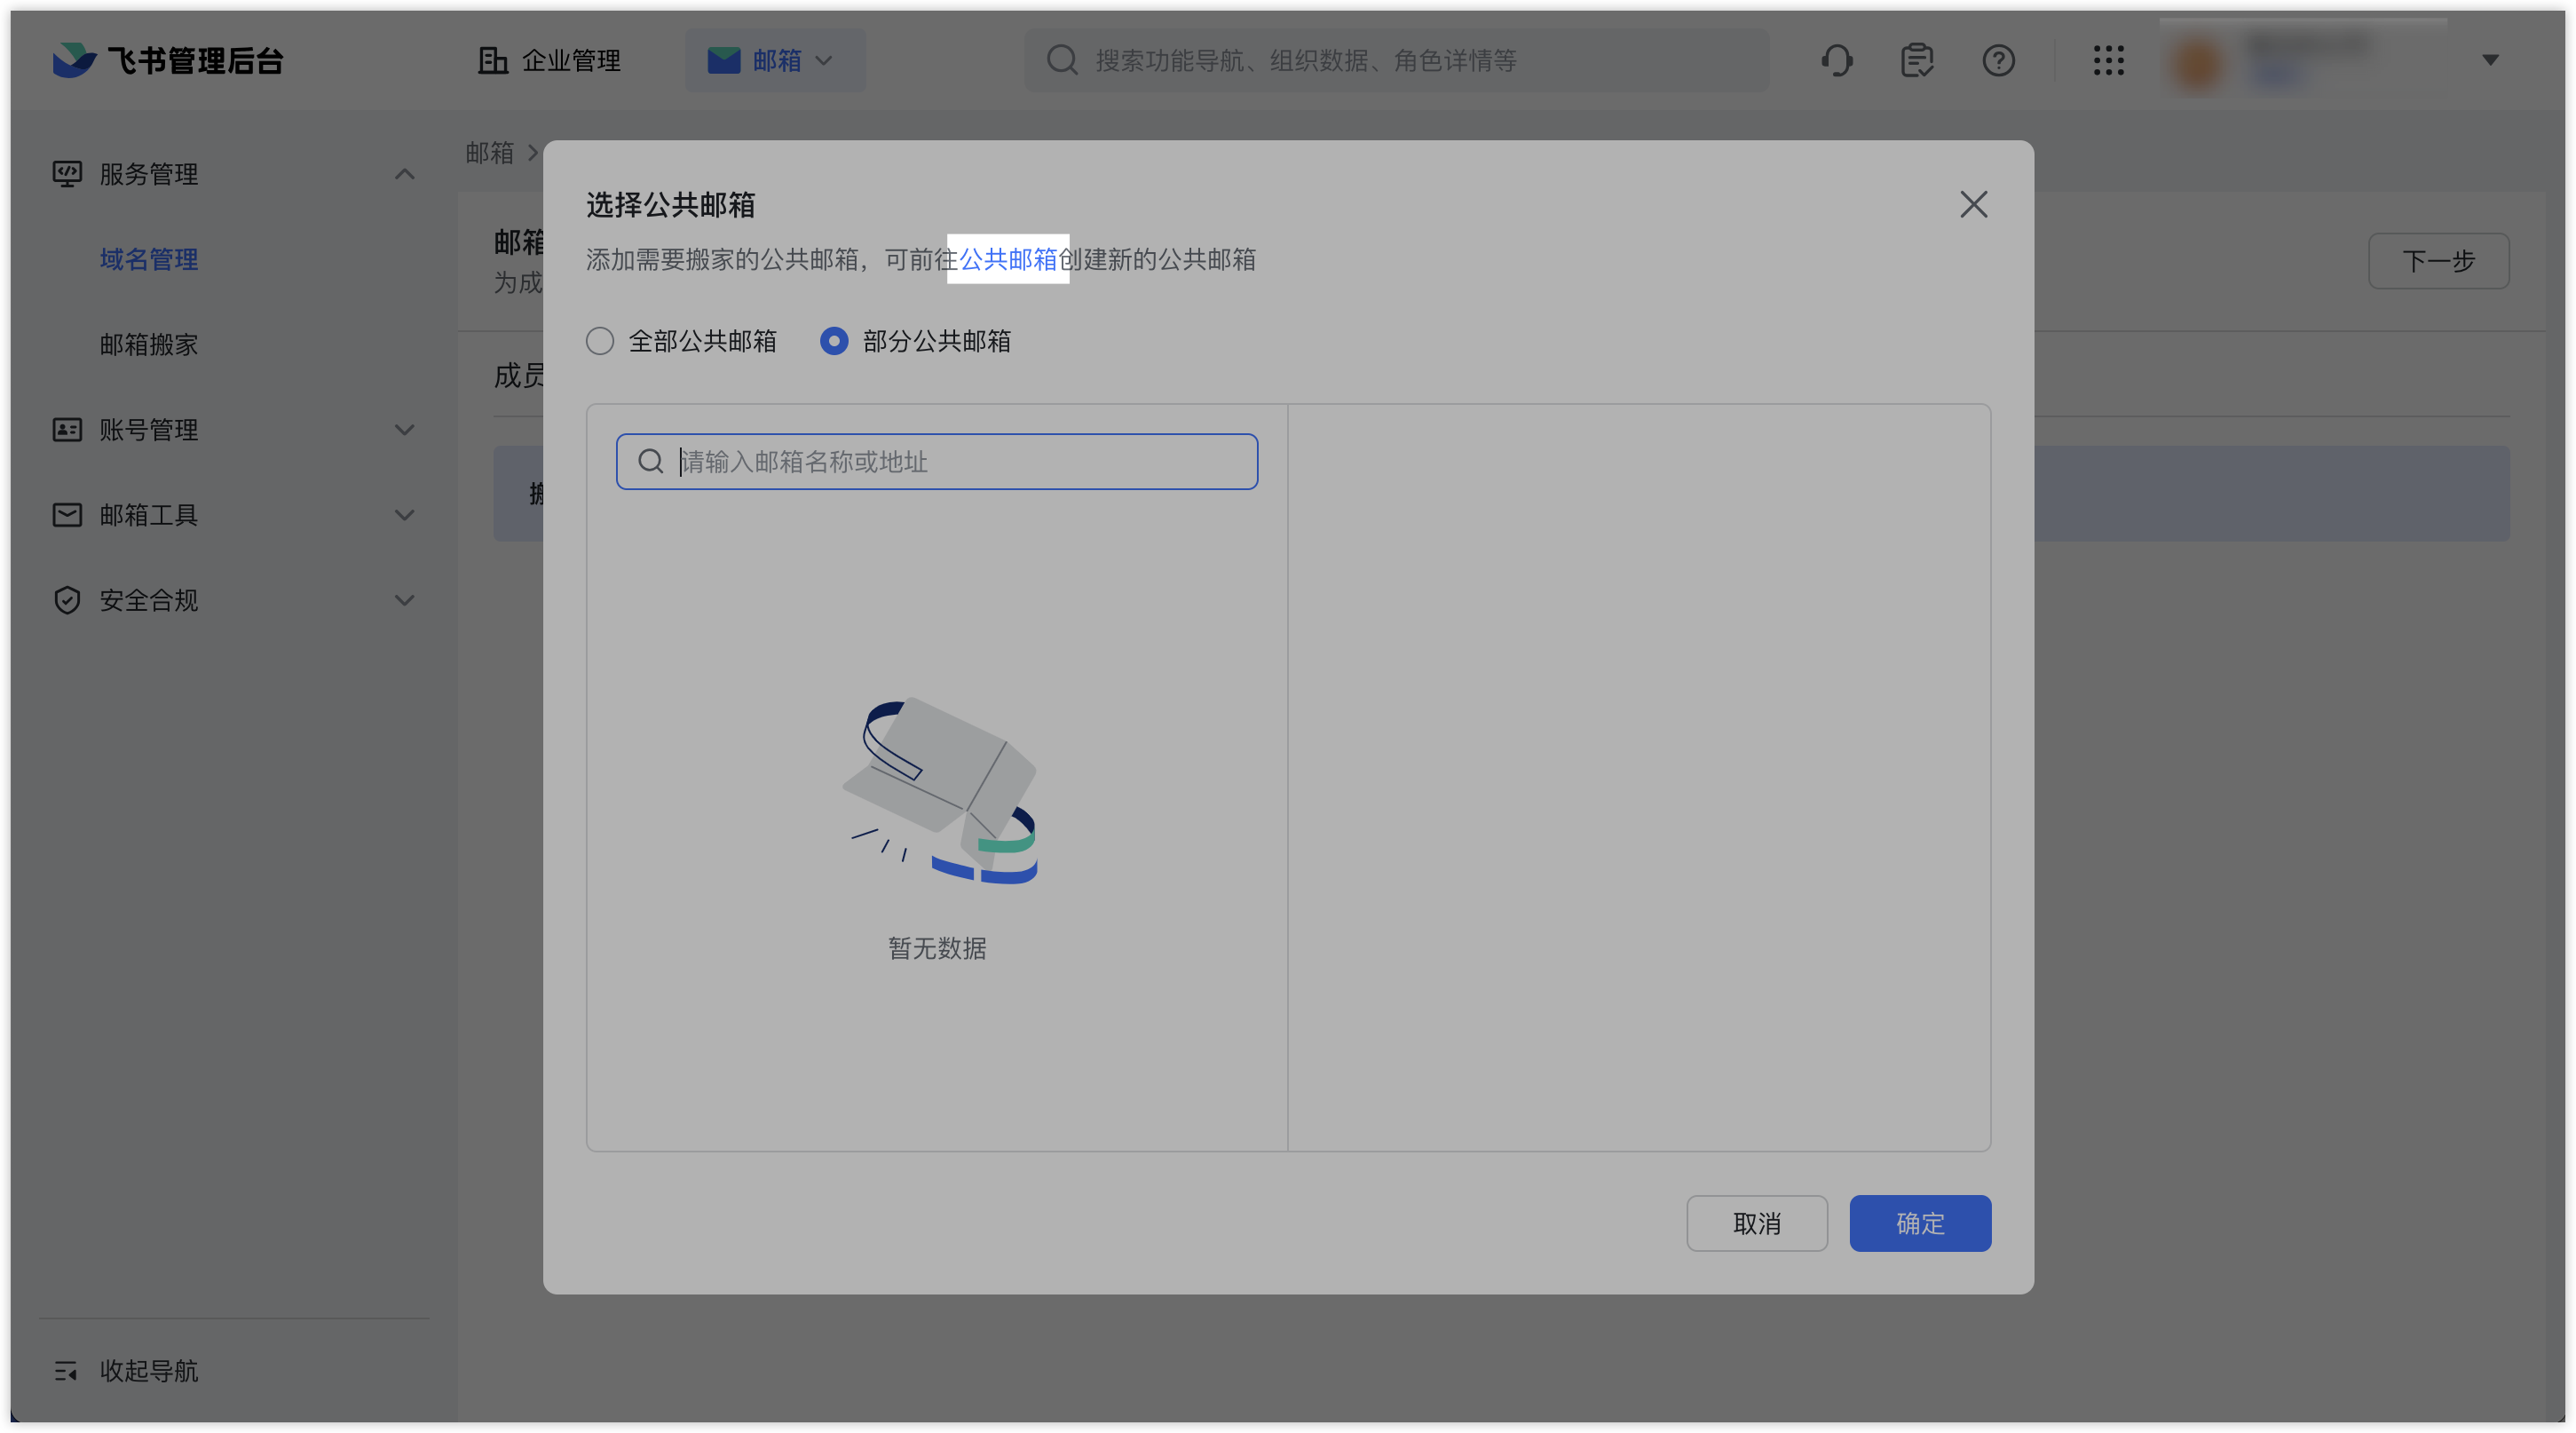This screenshot has width=2576, height=1433.
Task: Open the task checklist icon in header
Action: (x=1916, y=60)
